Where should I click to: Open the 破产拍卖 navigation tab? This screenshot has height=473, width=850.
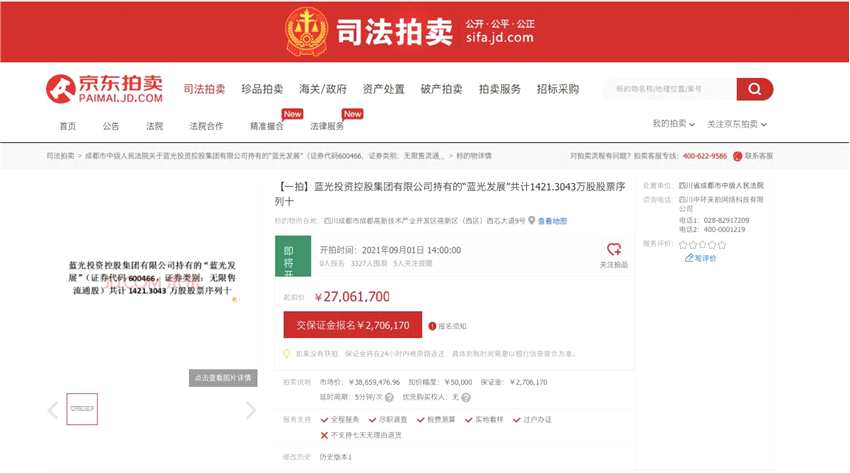[x=441, y=89]
